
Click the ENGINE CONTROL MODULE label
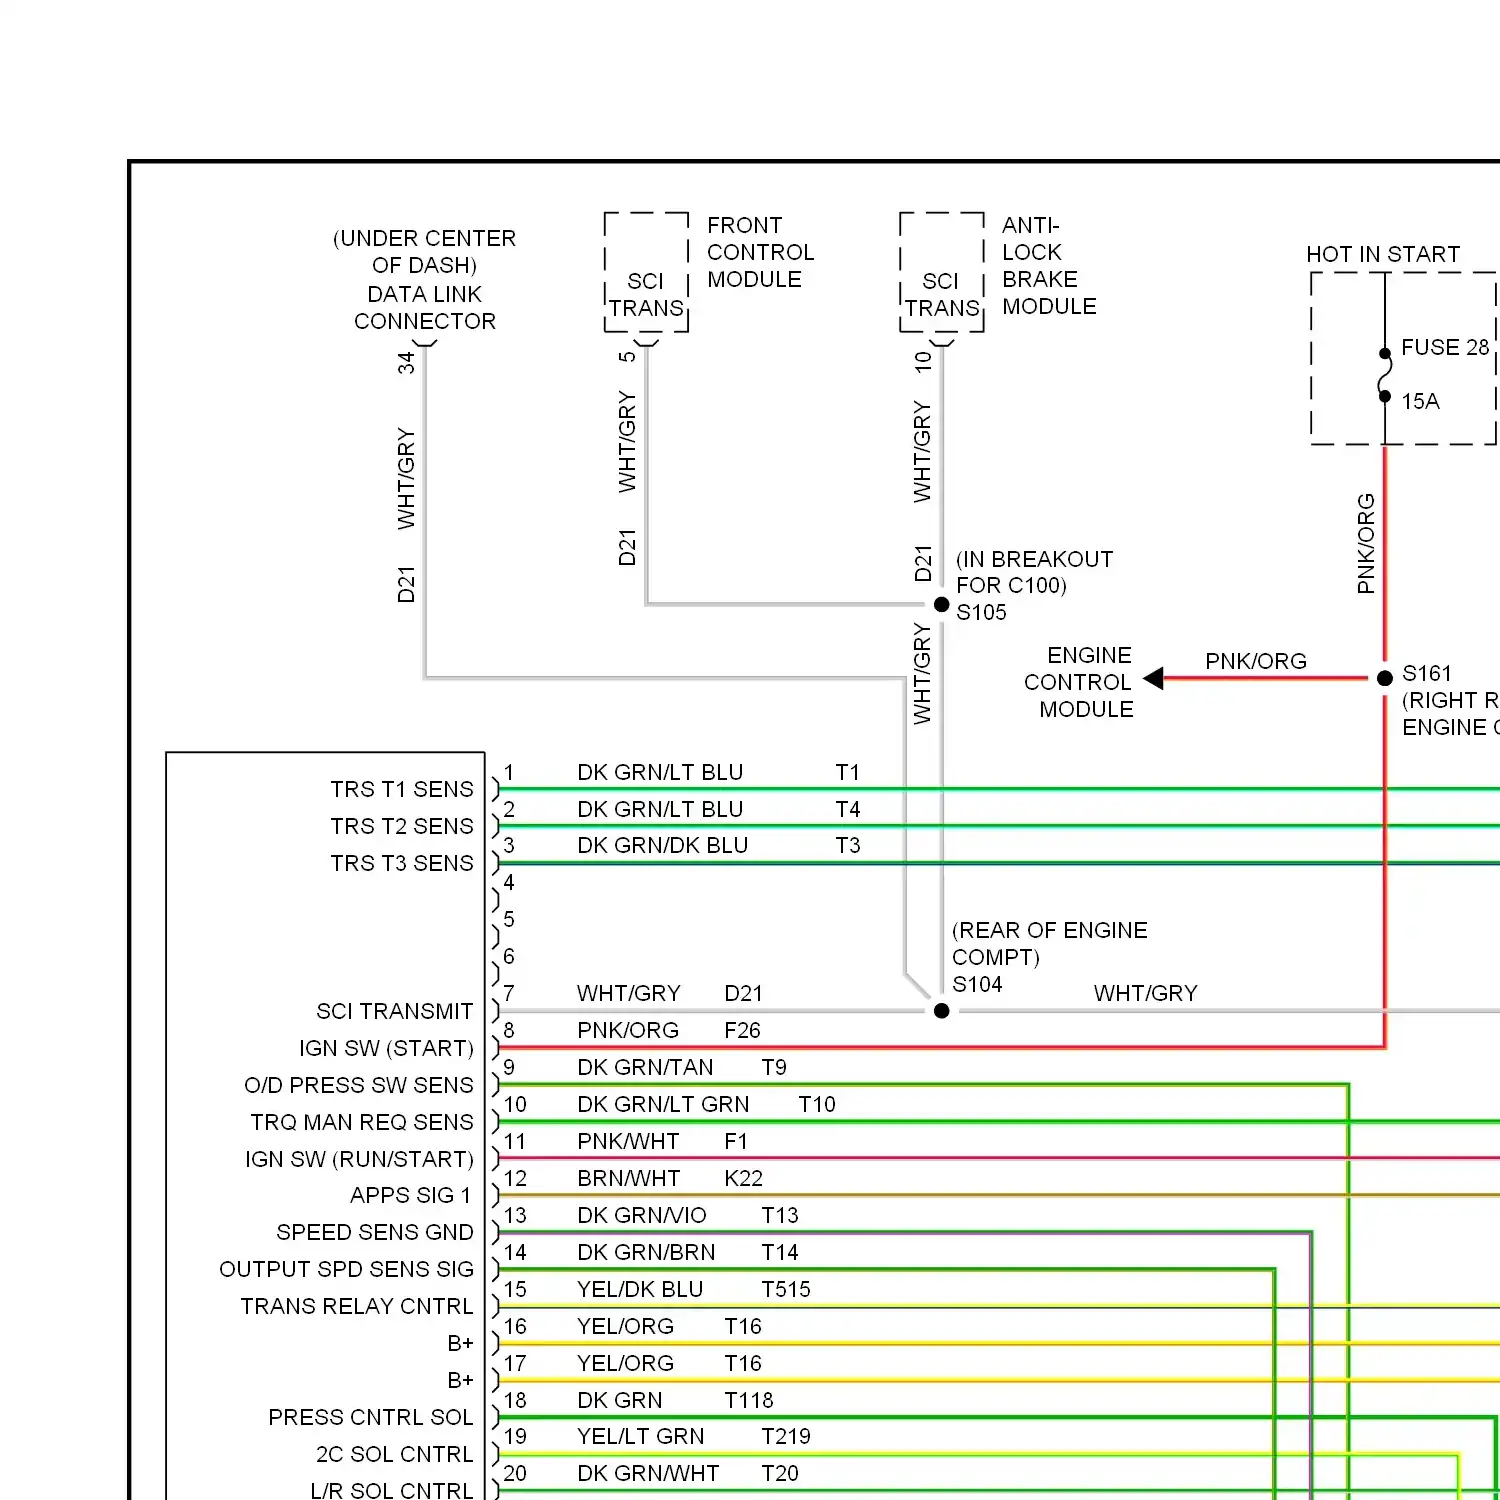coord(1079,682)
